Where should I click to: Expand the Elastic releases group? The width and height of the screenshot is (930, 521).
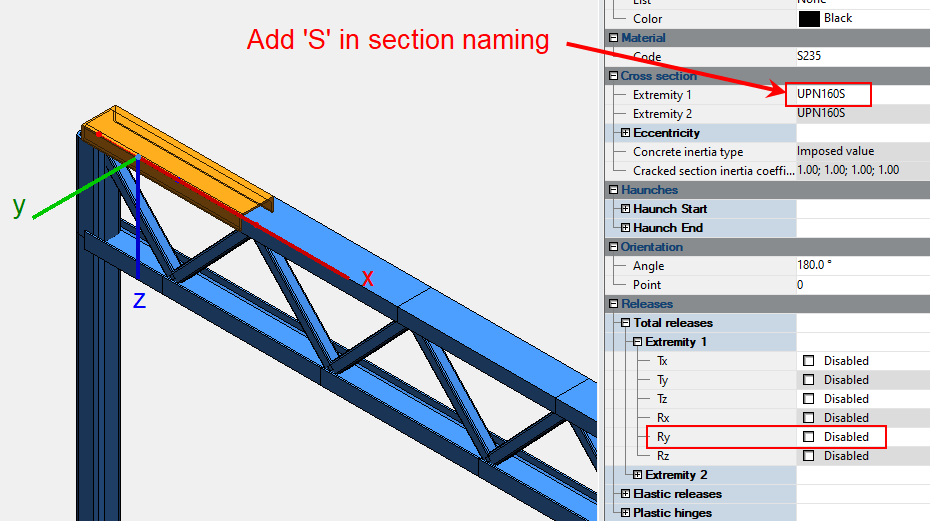click(626, 494)
